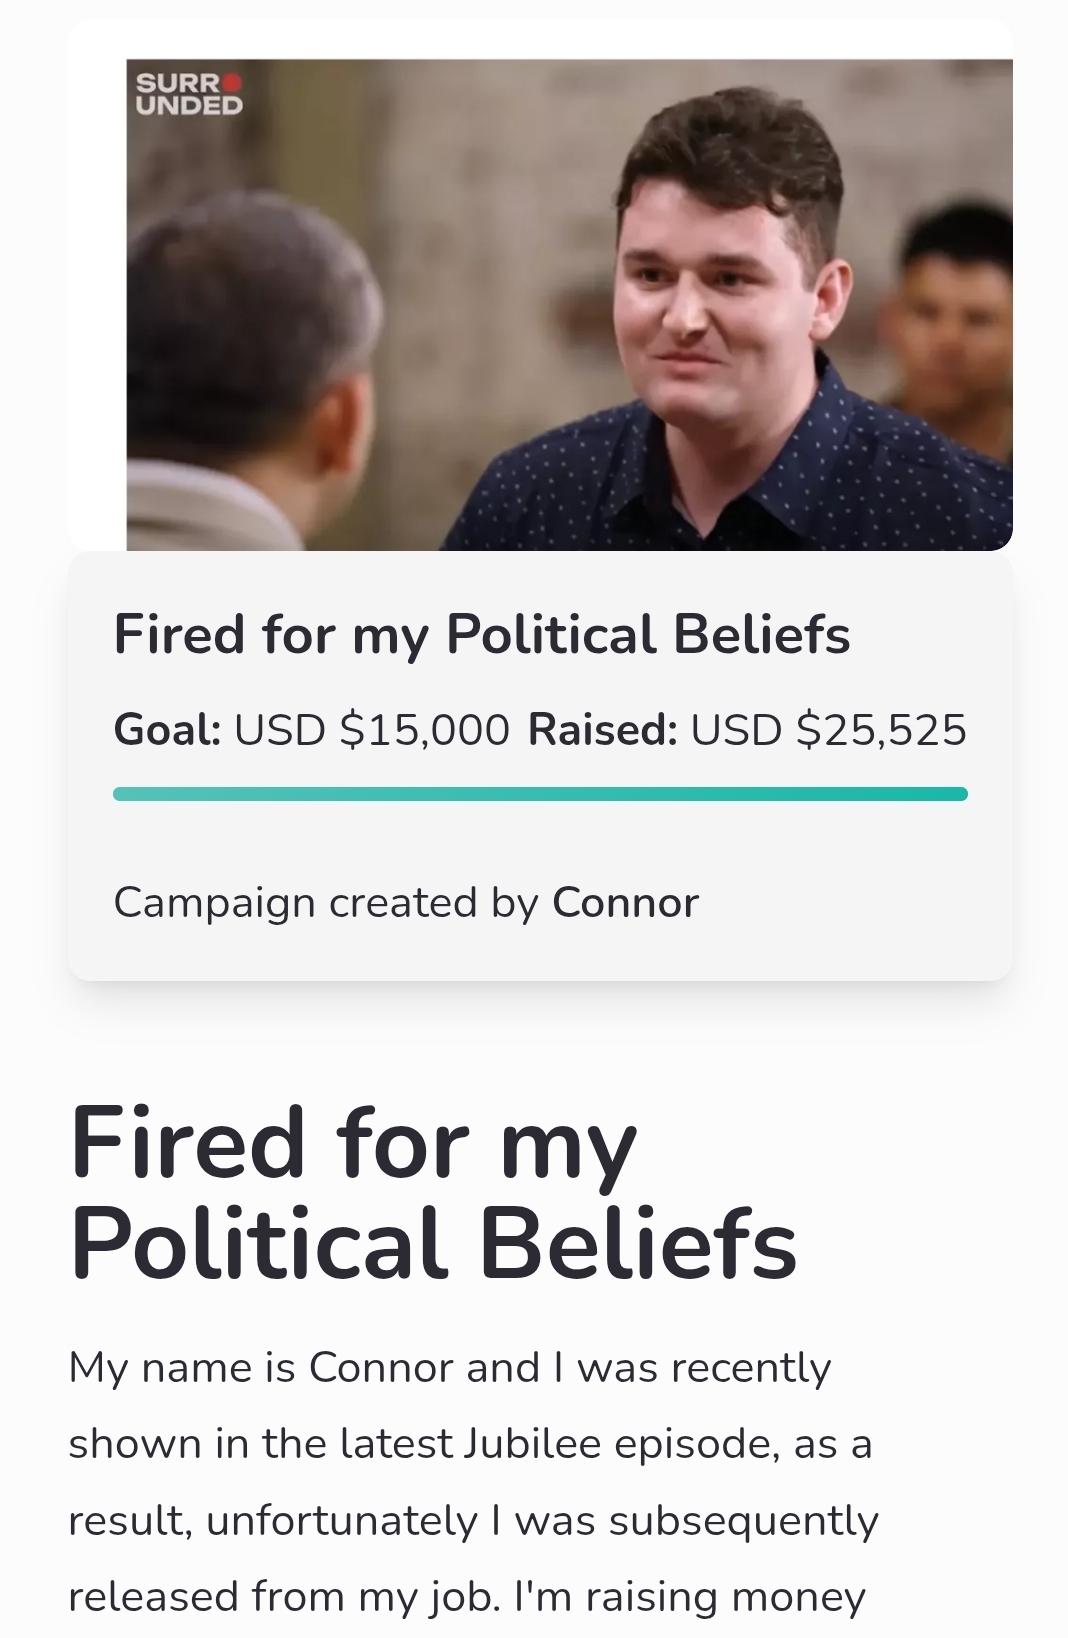Click the Surrounded logo in the photo
Viewport: 1068px width, 1638px height.
(x=189, y=94)
